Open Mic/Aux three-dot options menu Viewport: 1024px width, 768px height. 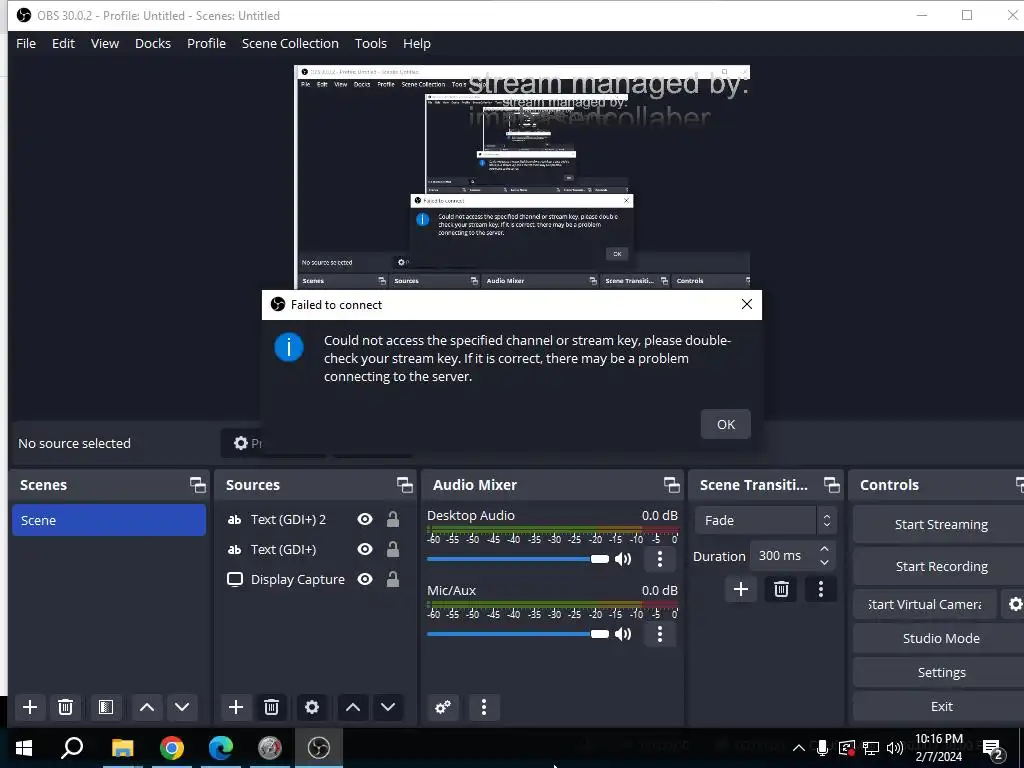(x=660, y=634)
